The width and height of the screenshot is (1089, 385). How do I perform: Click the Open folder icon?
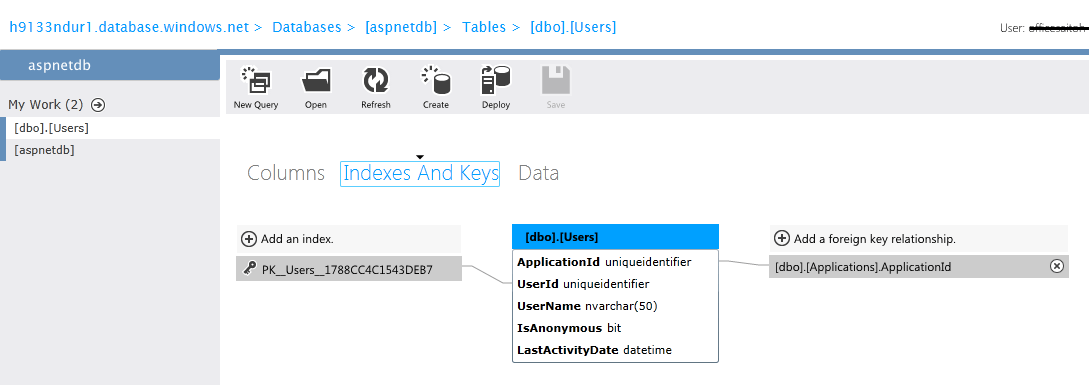pos(316,81)
